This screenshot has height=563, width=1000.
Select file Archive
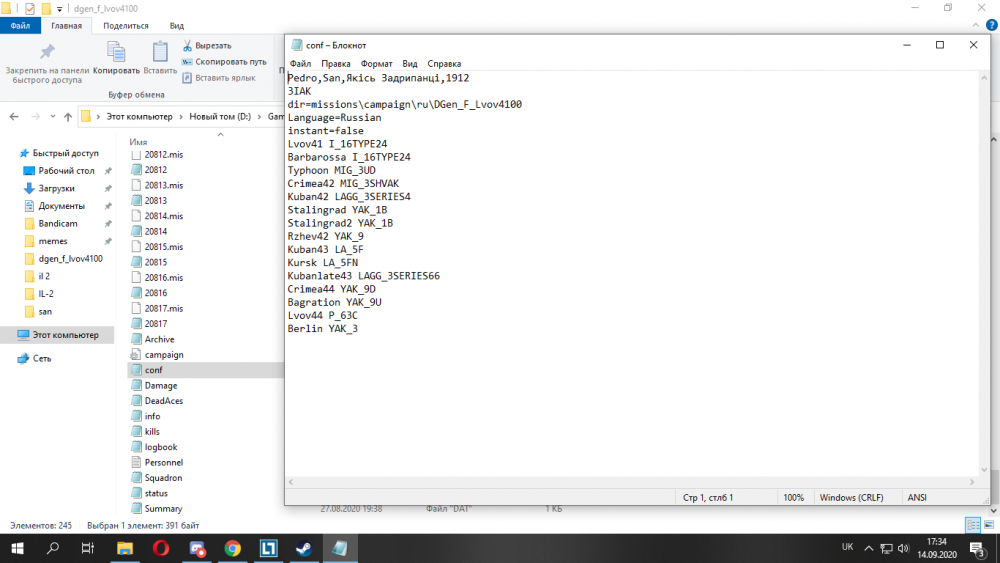152,339
